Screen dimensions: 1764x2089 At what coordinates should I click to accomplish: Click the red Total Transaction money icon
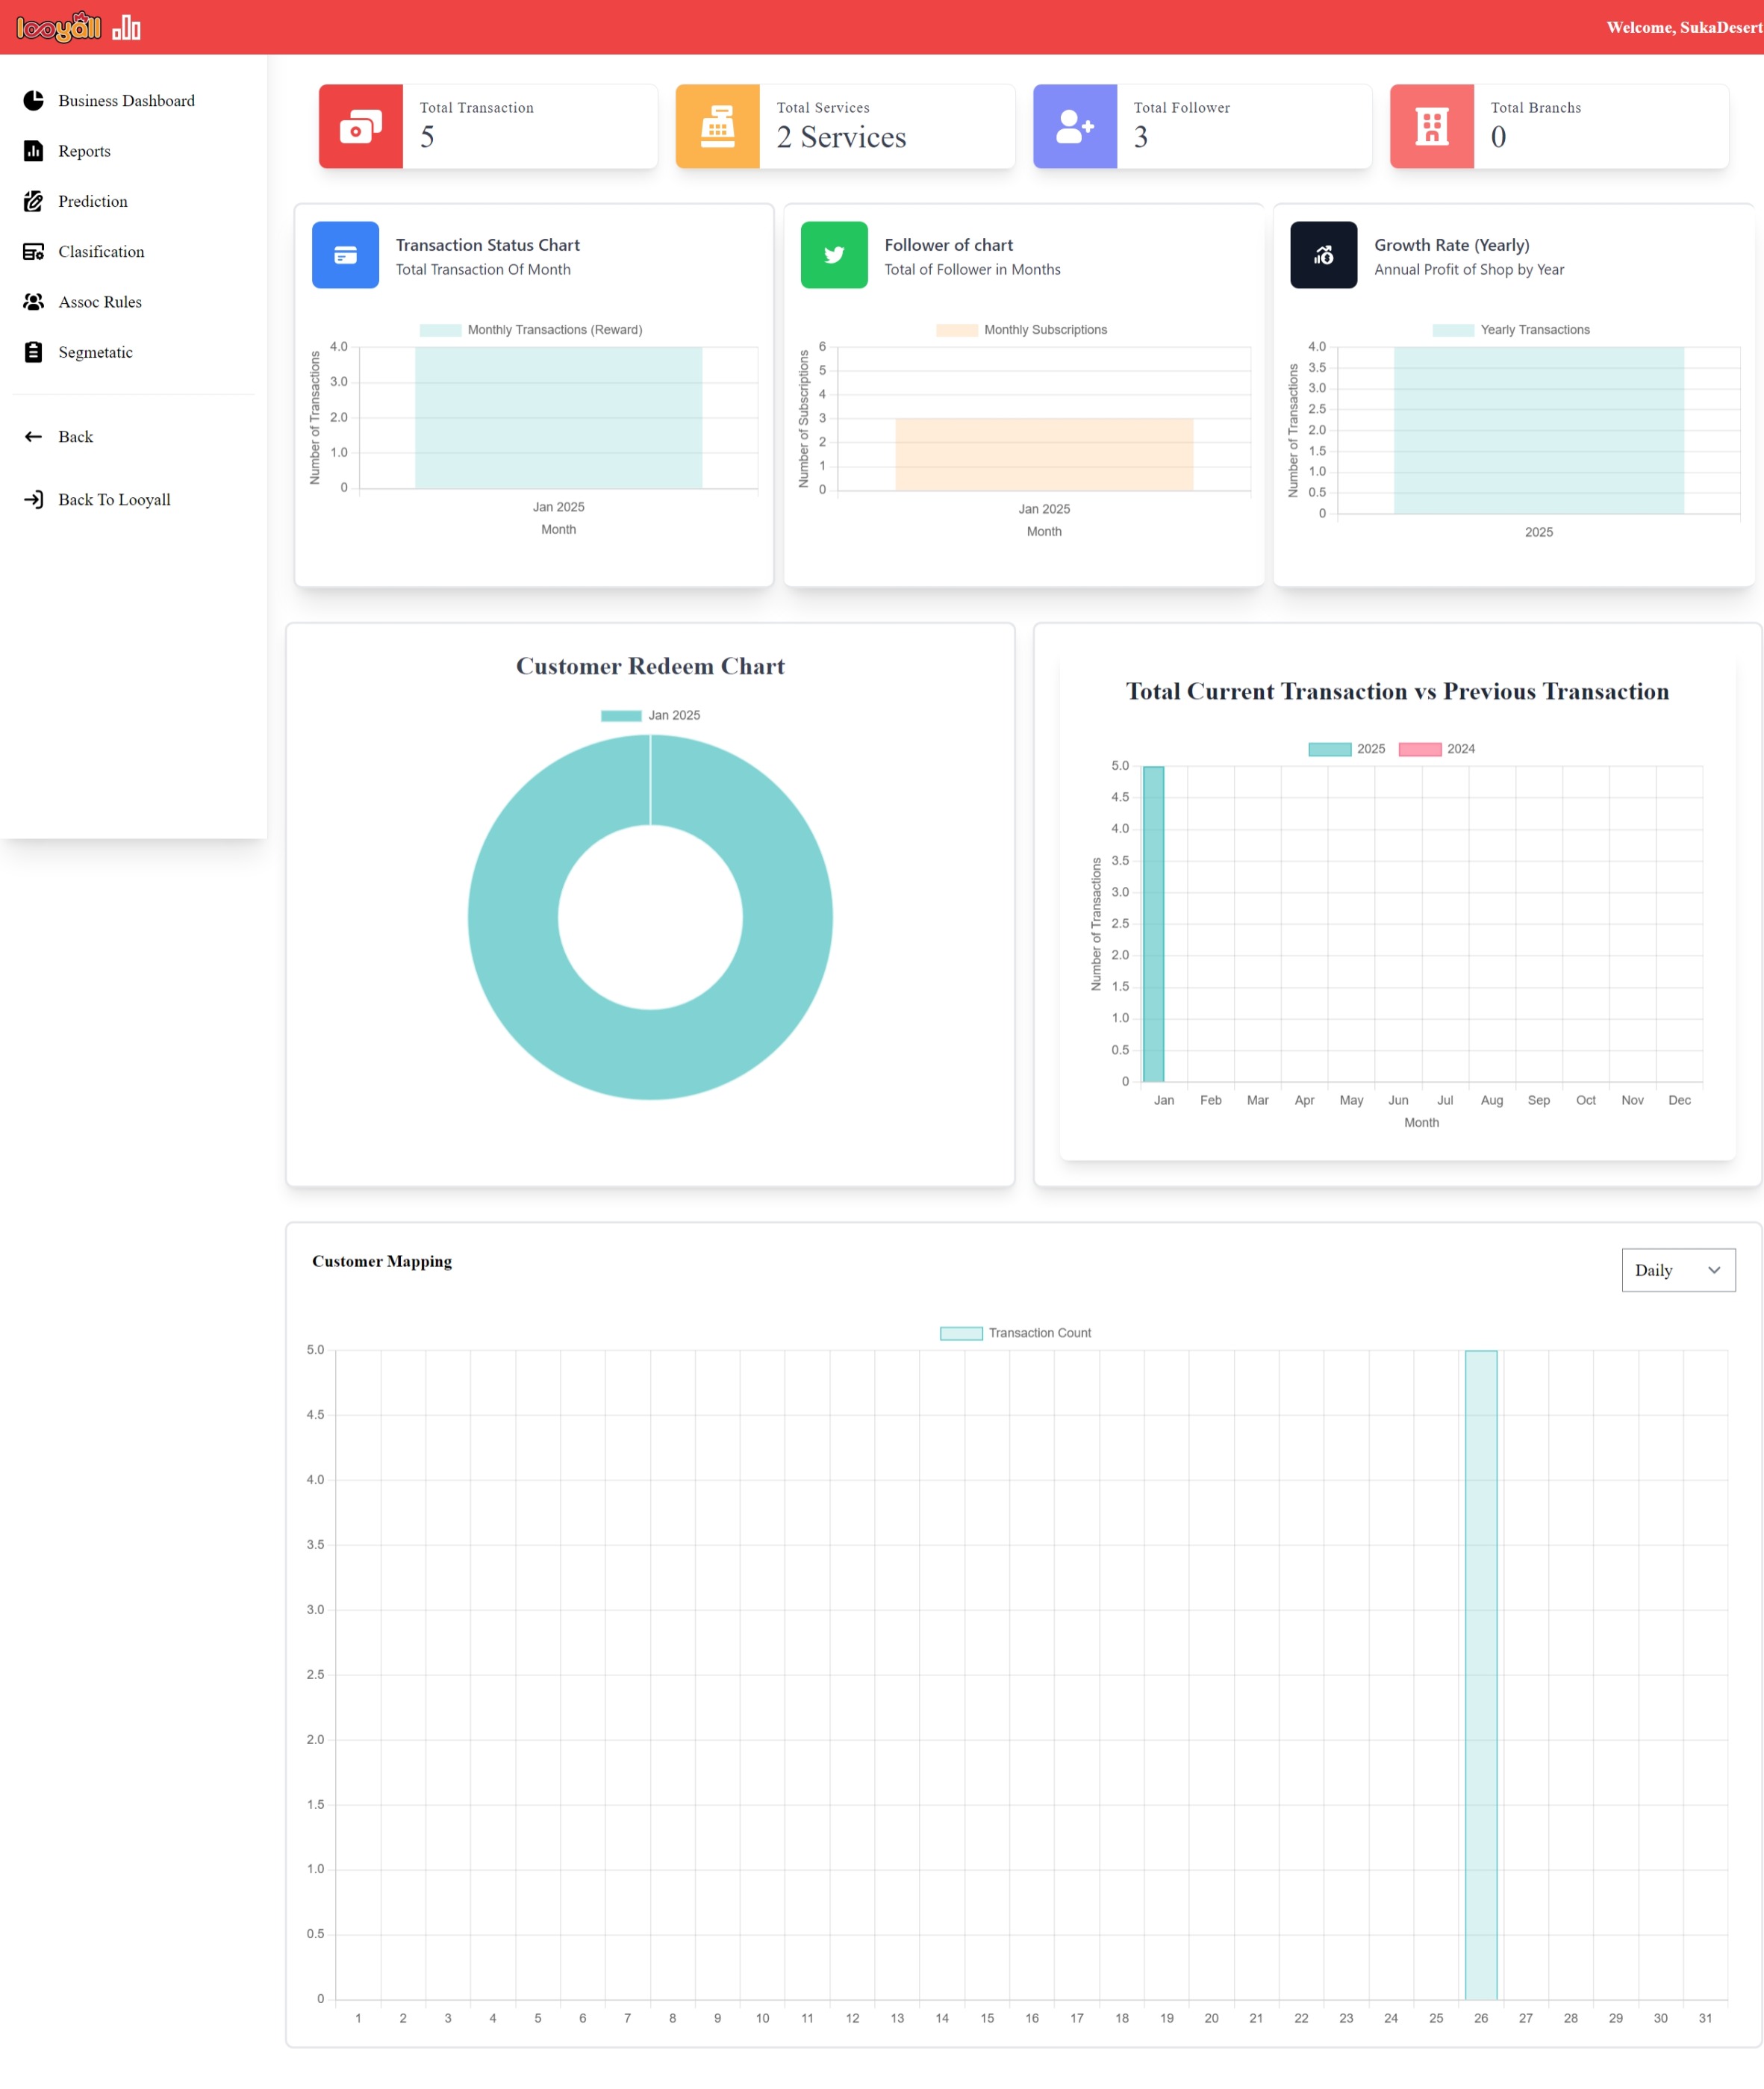[x=361, y=127]
